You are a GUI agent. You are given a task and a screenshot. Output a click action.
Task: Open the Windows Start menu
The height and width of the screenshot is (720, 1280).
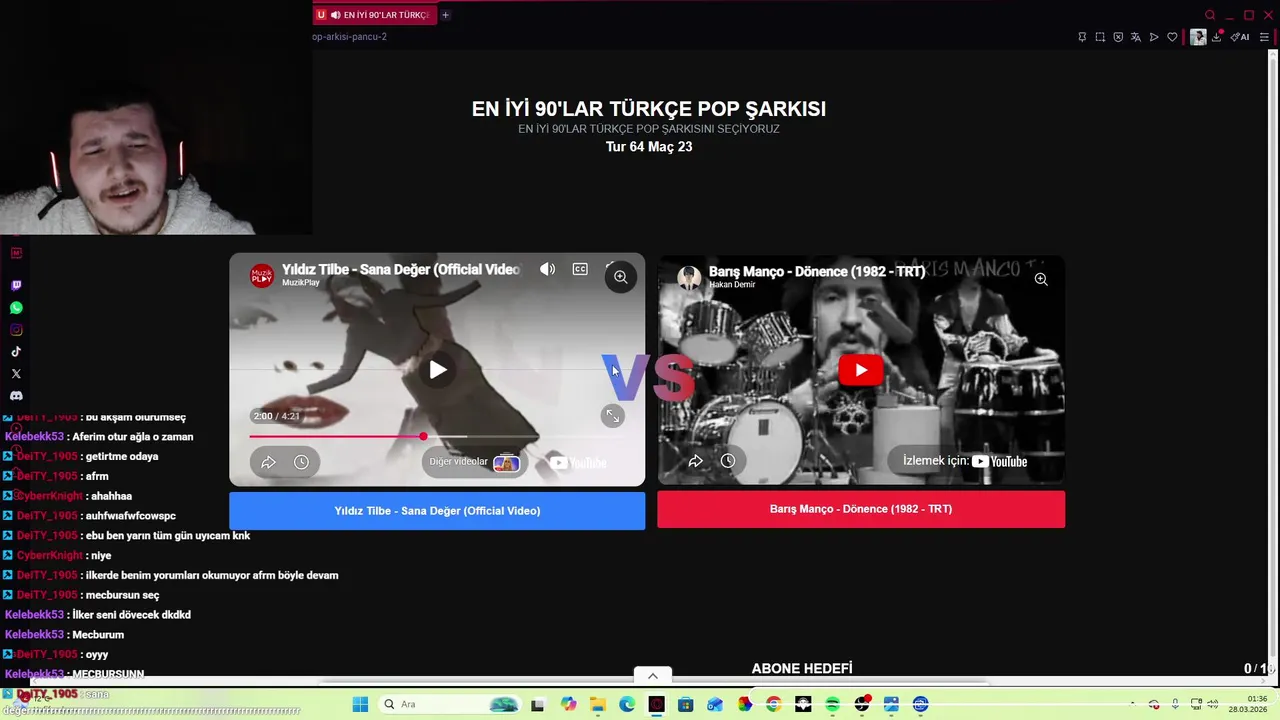click(360, 704)
